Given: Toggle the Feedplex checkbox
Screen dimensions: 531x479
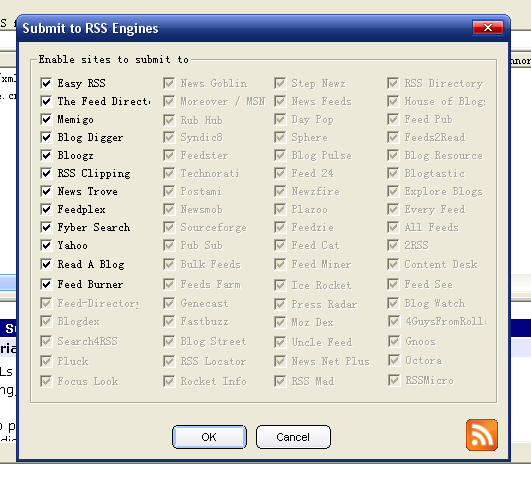Looking at the screenshot, I should point(46,209).
